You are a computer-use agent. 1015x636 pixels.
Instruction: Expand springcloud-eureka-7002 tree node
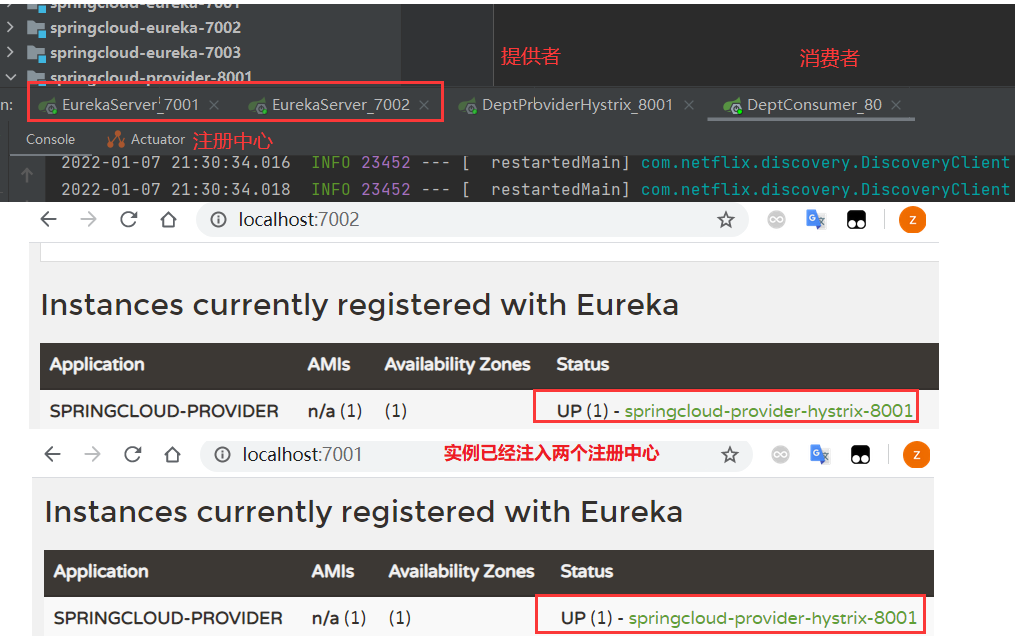tap(10, 27)
